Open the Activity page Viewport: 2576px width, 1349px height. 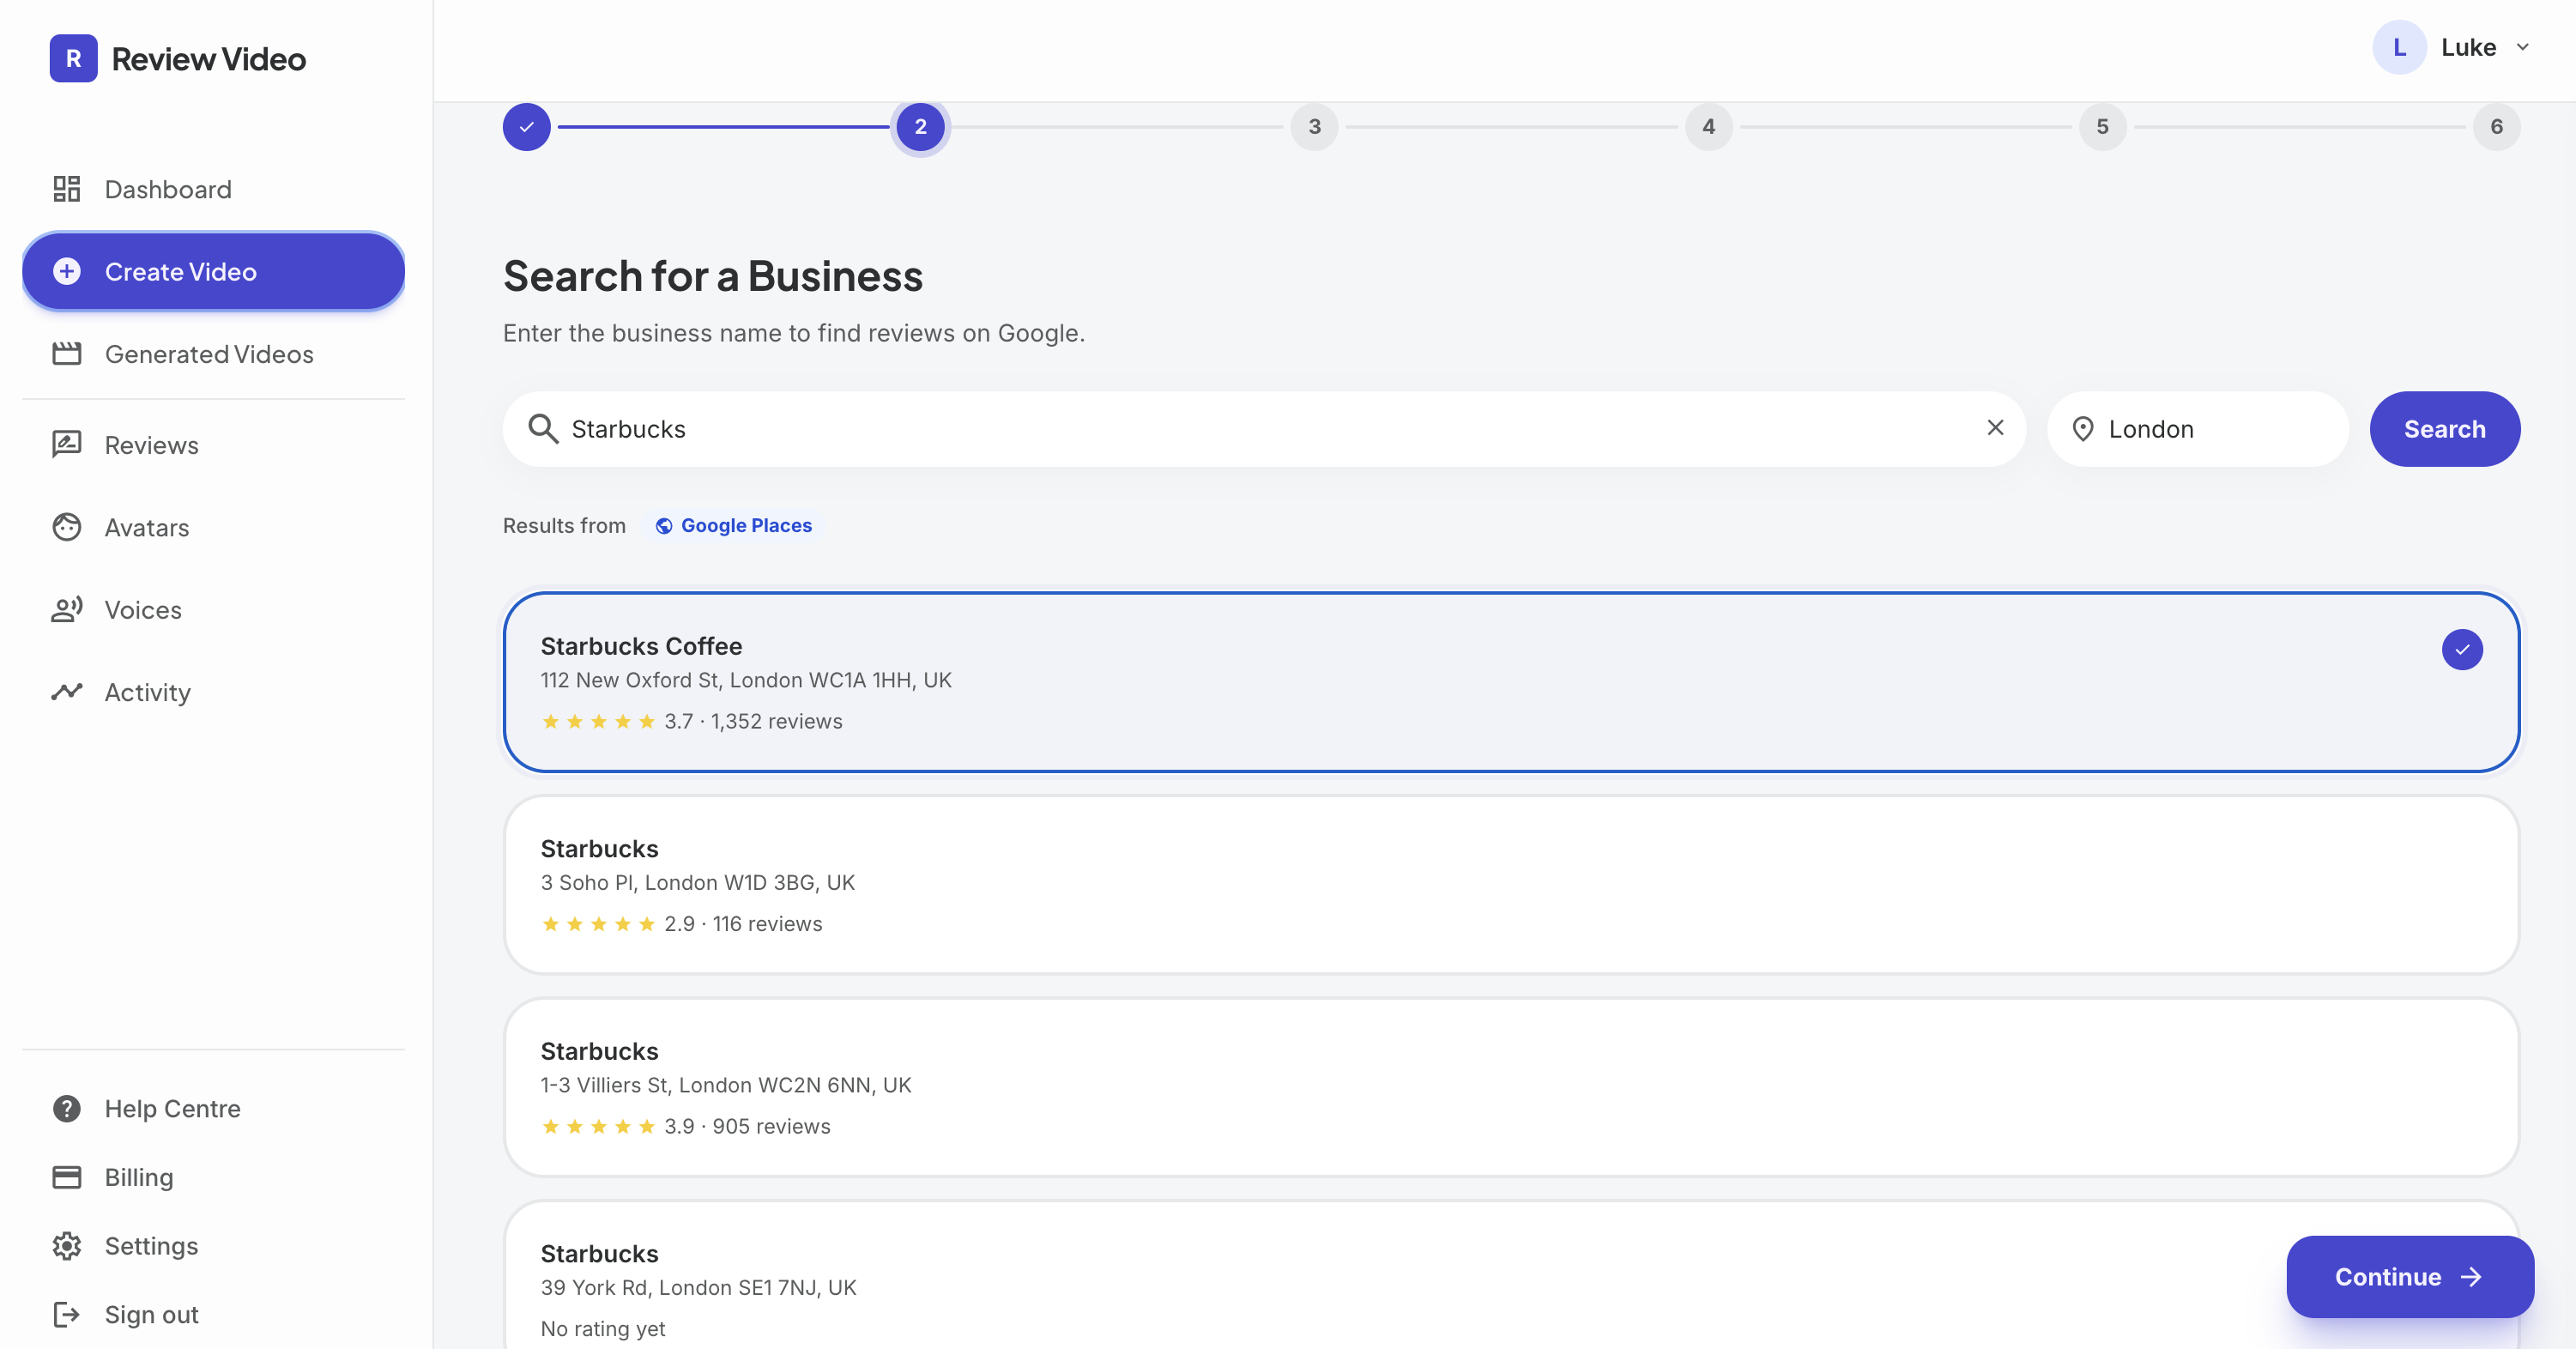tap(213, 692)
